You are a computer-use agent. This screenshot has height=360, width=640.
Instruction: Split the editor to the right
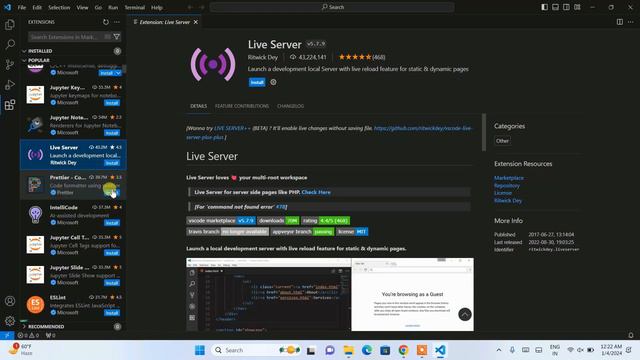click(x=620, y=22)
